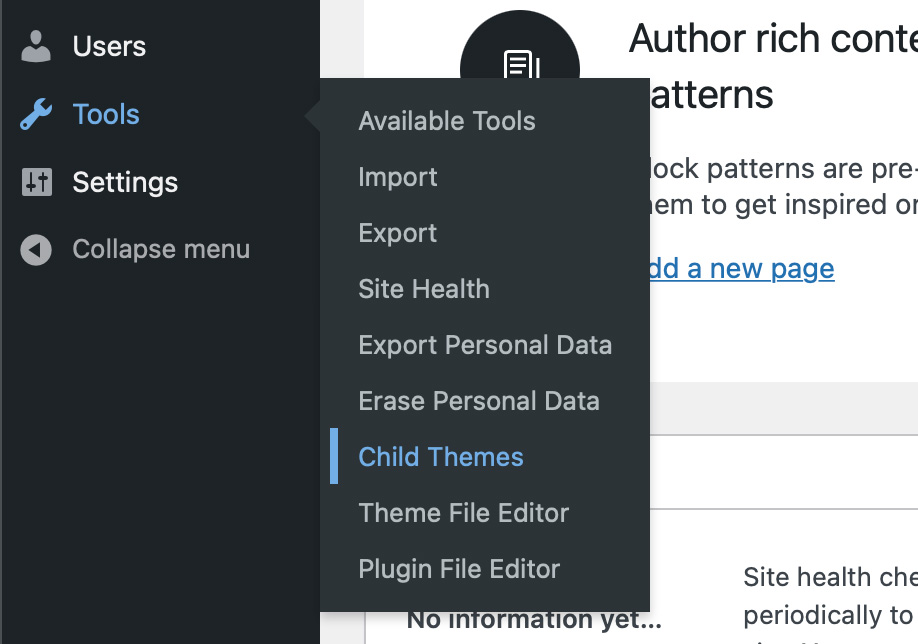Click the Tools wrench icon
The width and height of the screenshot is (918, 644).
pos(36,115)
